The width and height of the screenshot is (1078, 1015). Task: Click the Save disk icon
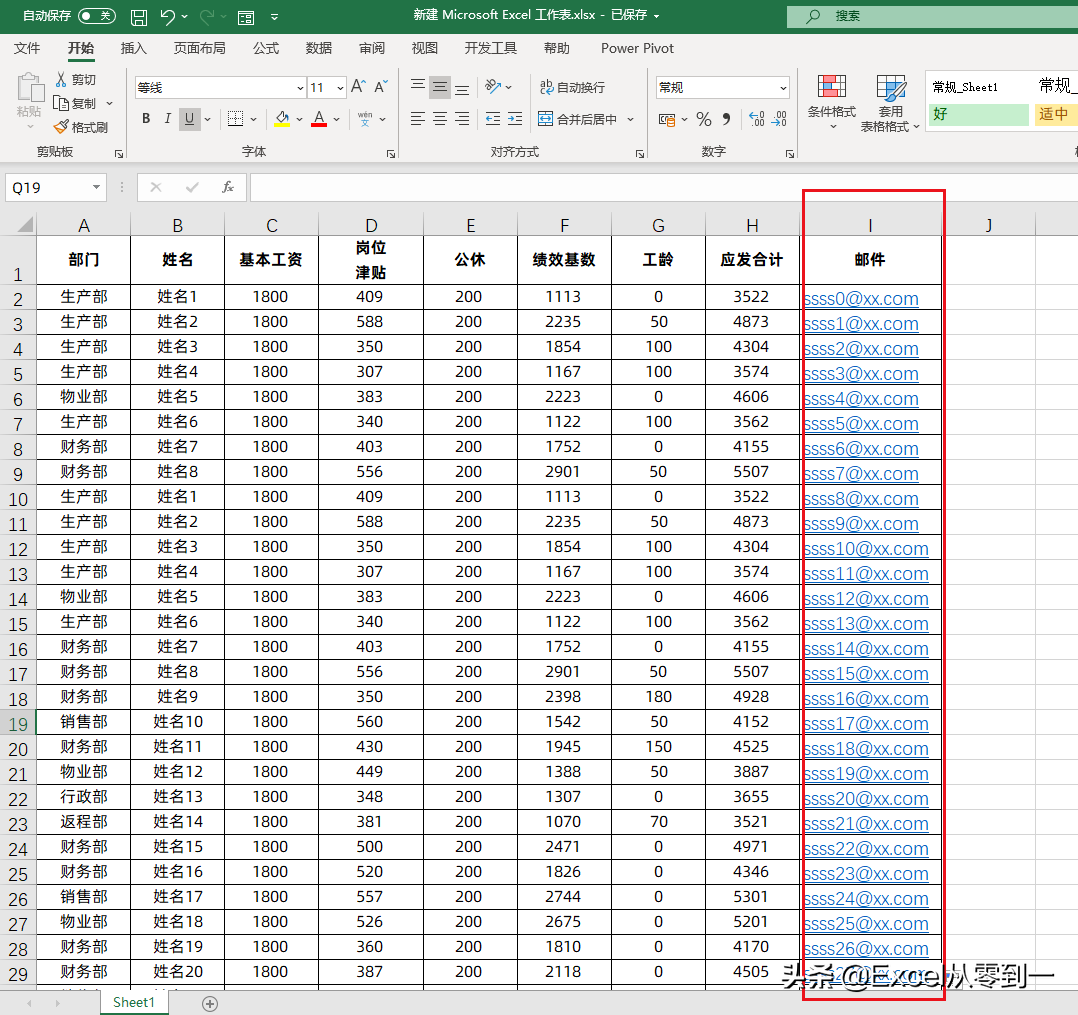139,17
